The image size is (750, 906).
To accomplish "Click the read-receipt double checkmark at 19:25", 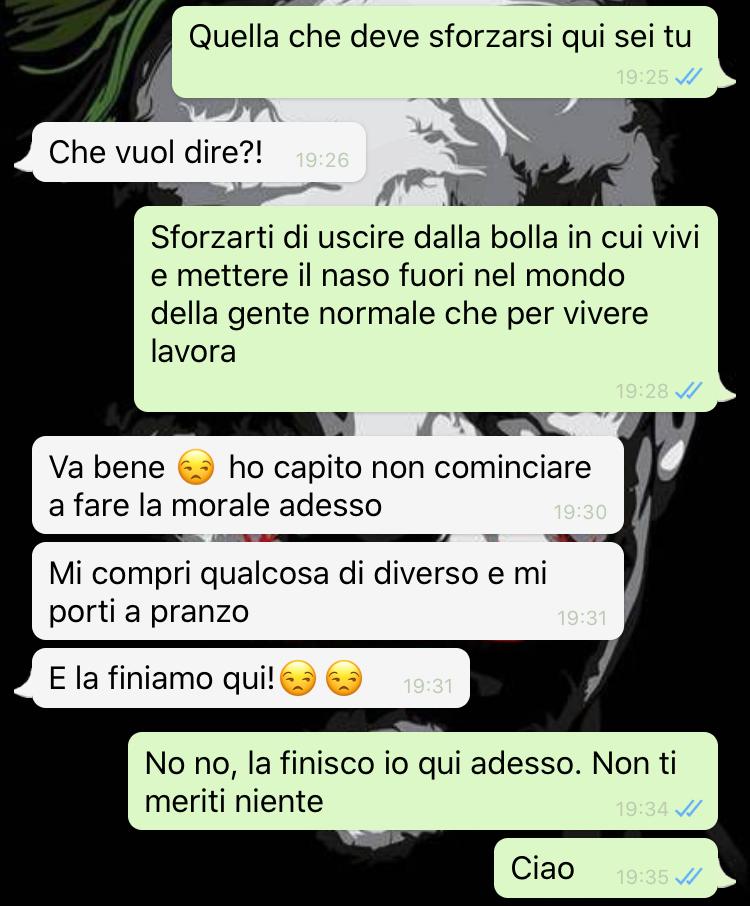I will 689,76.
